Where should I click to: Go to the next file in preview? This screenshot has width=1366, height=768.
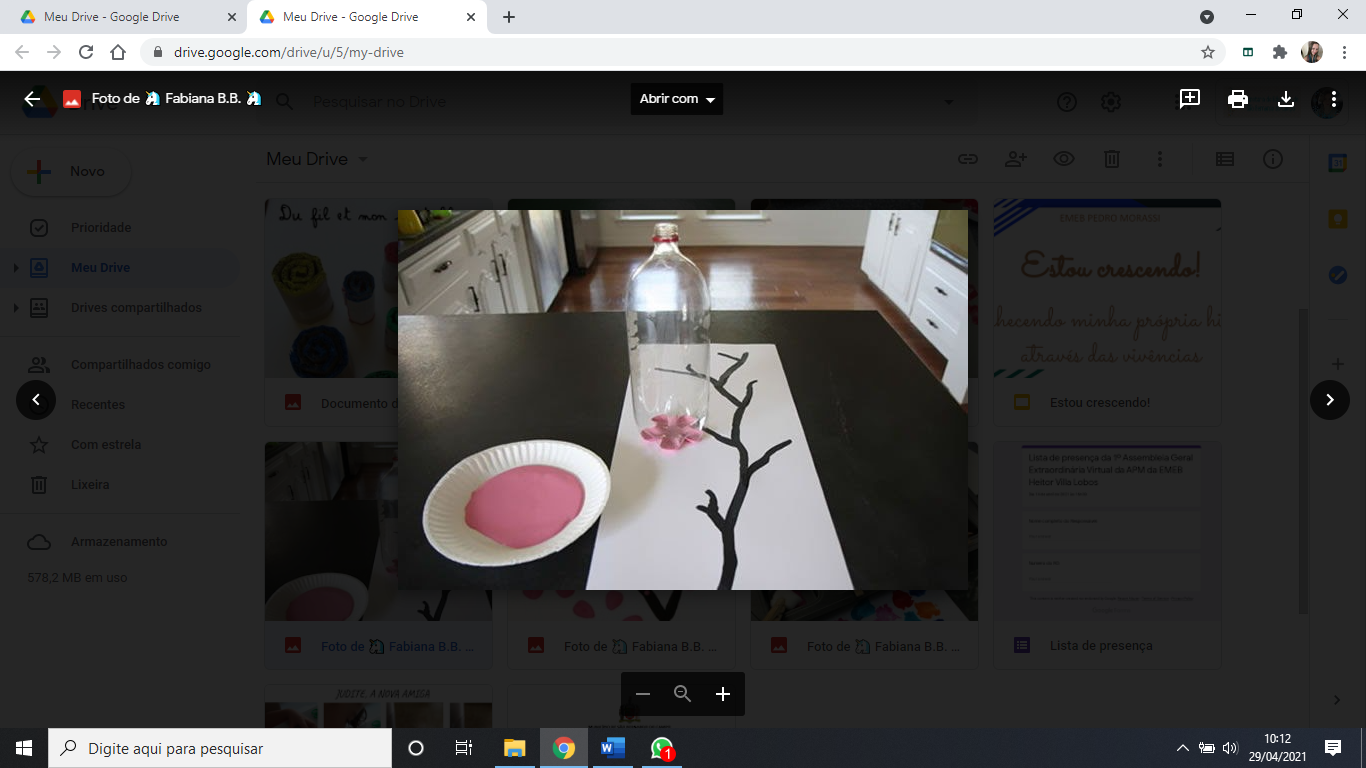1330,400
